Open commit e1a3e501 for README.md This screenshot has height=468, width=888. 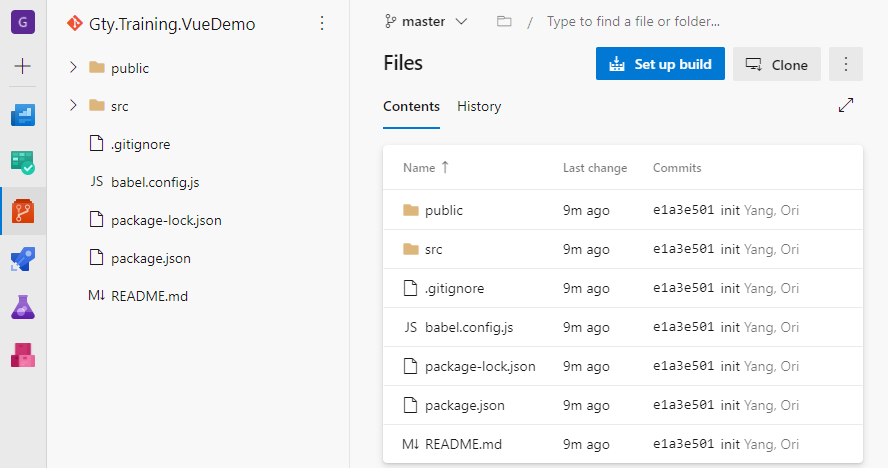click(x=683, y=443)
